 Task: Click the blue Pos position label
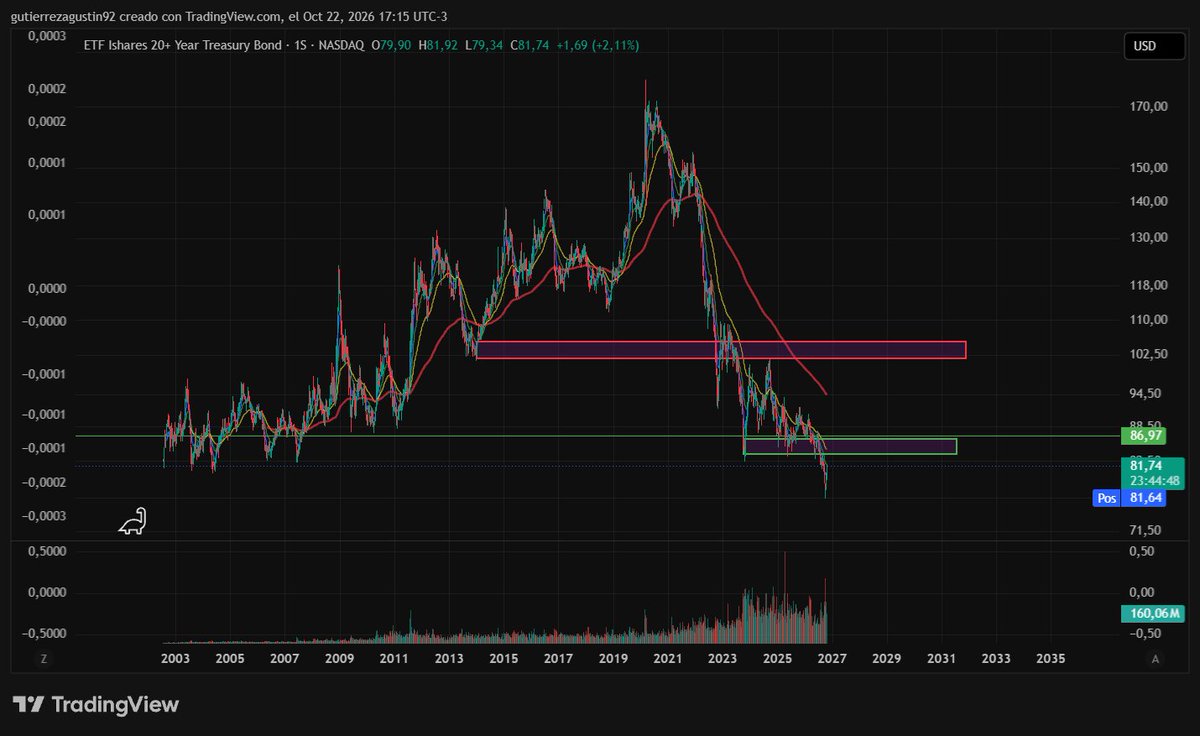tap(1106, 497)
